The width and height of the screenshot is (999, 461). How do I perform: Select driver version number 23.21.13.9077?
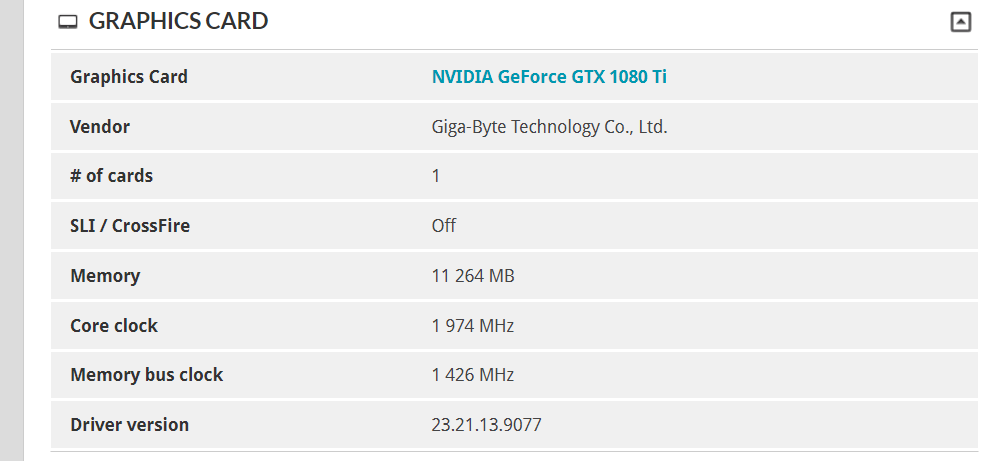pyautogui.click(x=486, y=425)
